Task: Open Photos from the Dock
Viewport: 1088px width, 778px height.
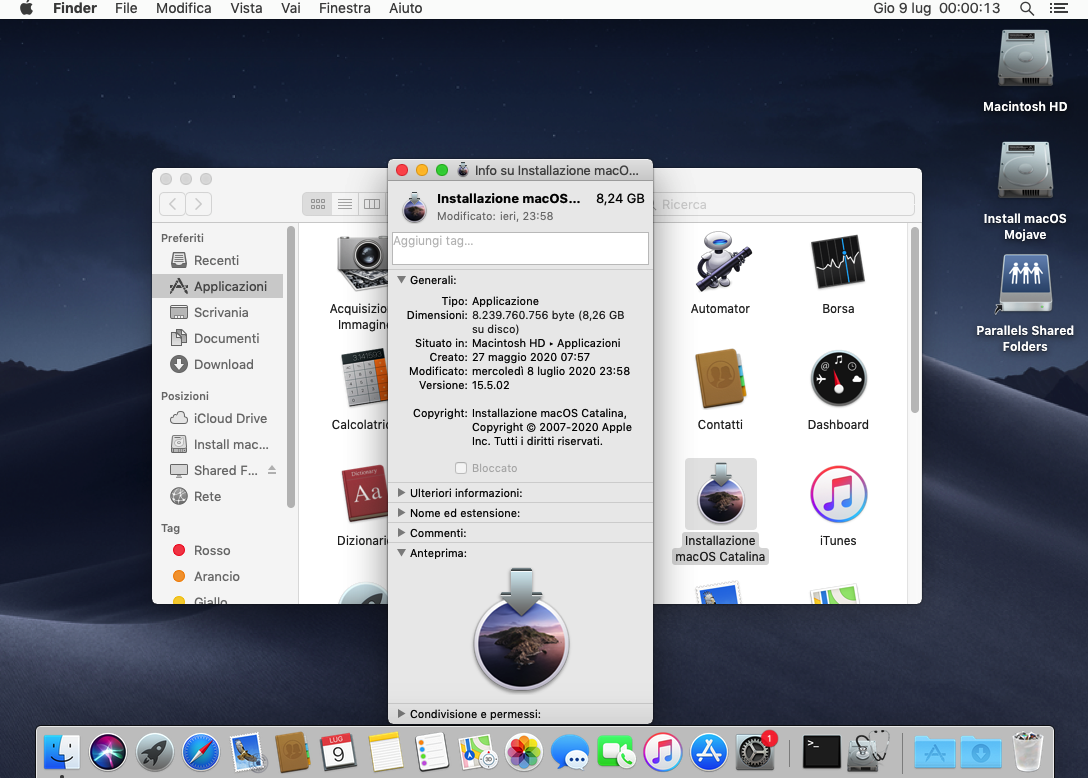Action: pyautogui.click(x=524, y=752)
